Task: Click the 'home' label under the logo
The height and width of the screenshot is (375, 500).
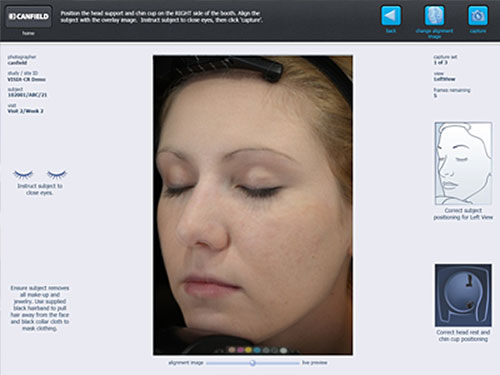Action: [x=28, y=33]
